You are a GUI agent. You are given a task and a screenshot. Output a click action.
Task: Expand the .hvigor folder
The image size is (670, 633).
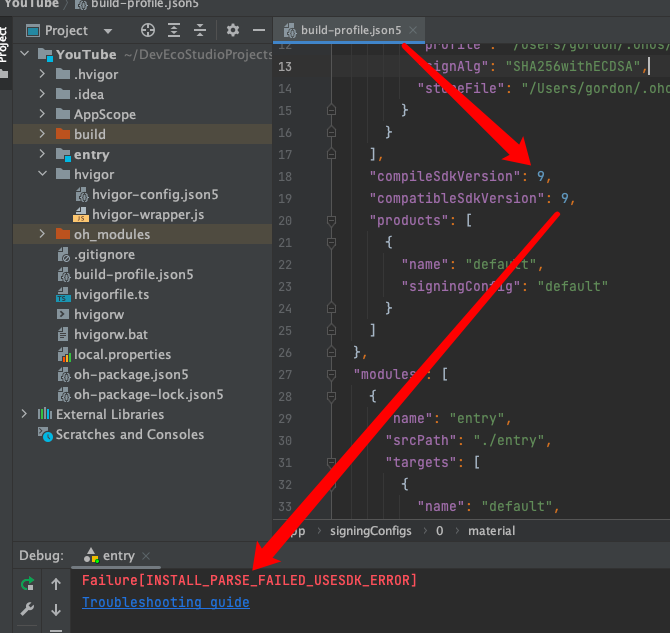click(42, 74)
